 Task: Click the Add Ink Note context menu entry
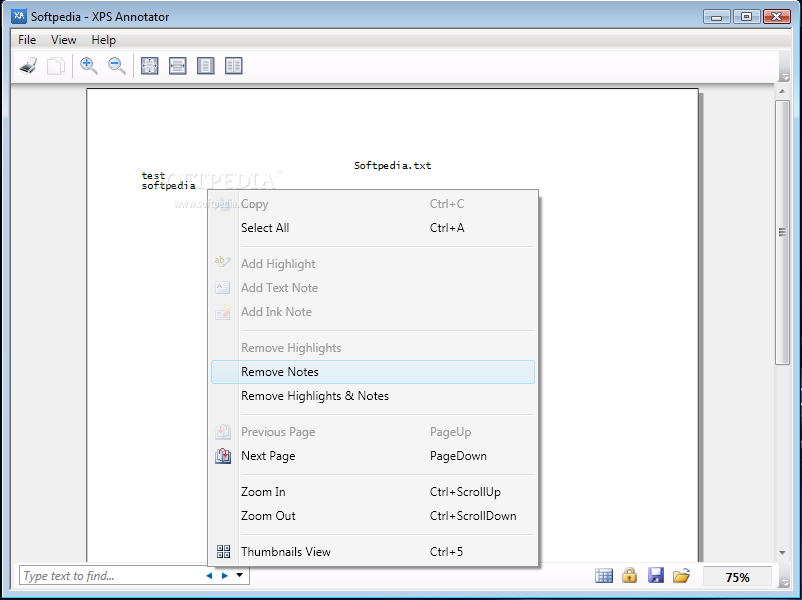[x=373, y=312]
